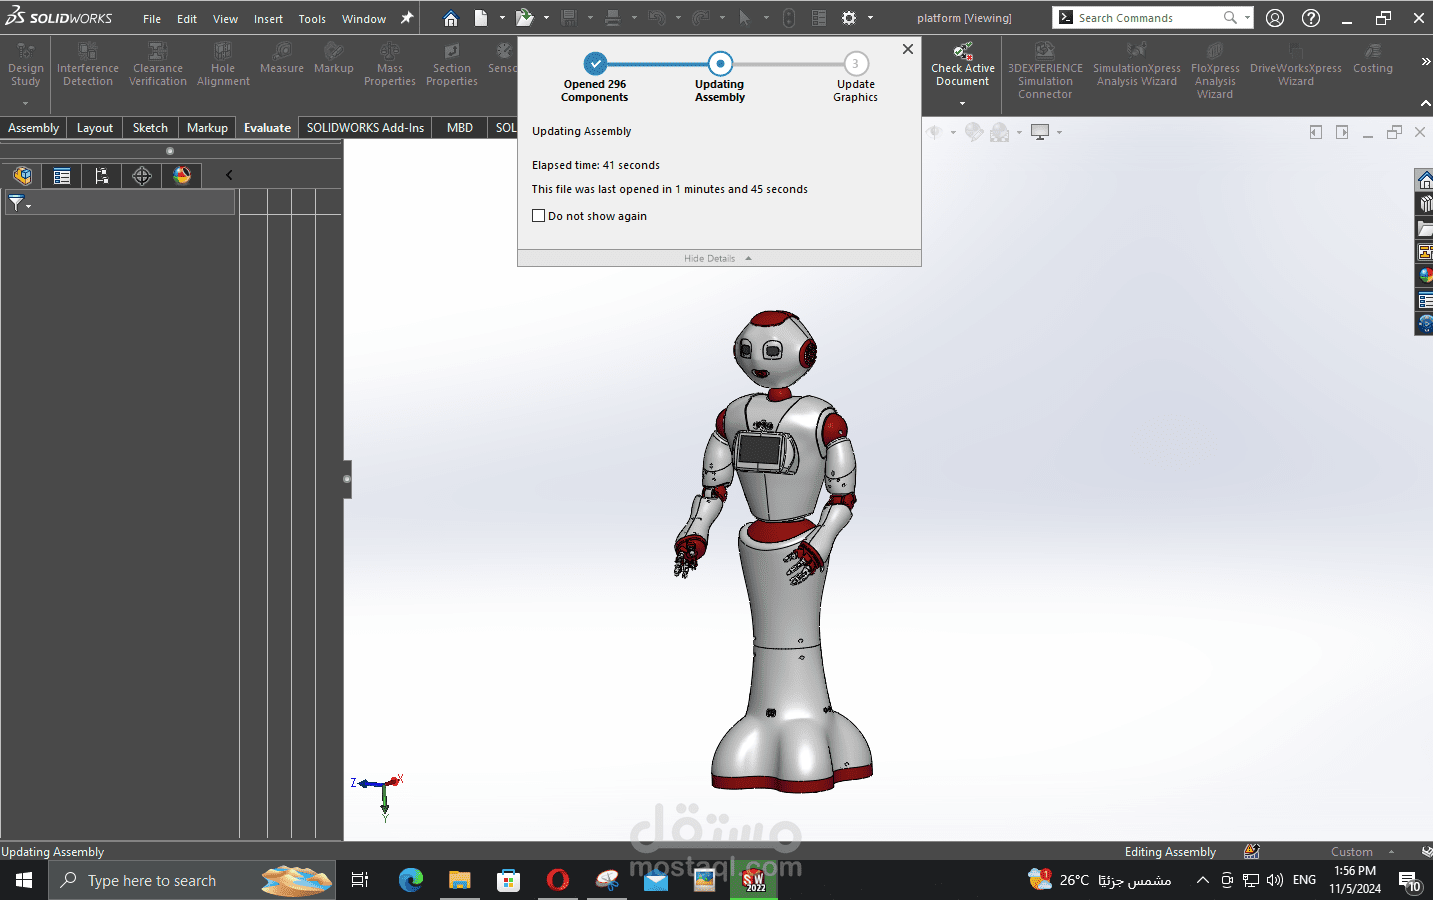This screenshot has height=900, width=1433.
Task: Open the Tools menu
Action: (312, 19)
